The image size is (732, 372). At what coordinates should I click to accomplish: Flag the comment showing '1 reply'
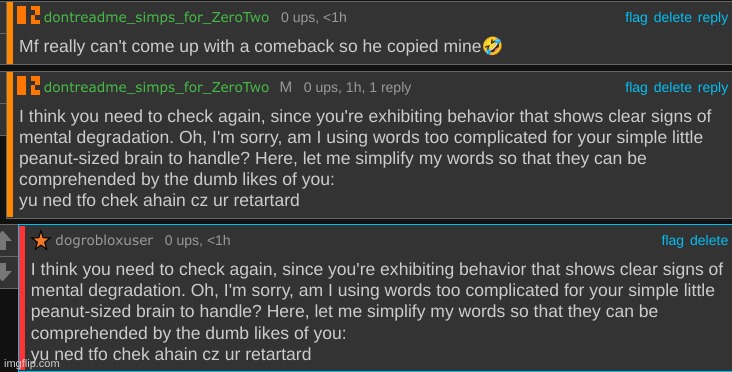point(636,88)
